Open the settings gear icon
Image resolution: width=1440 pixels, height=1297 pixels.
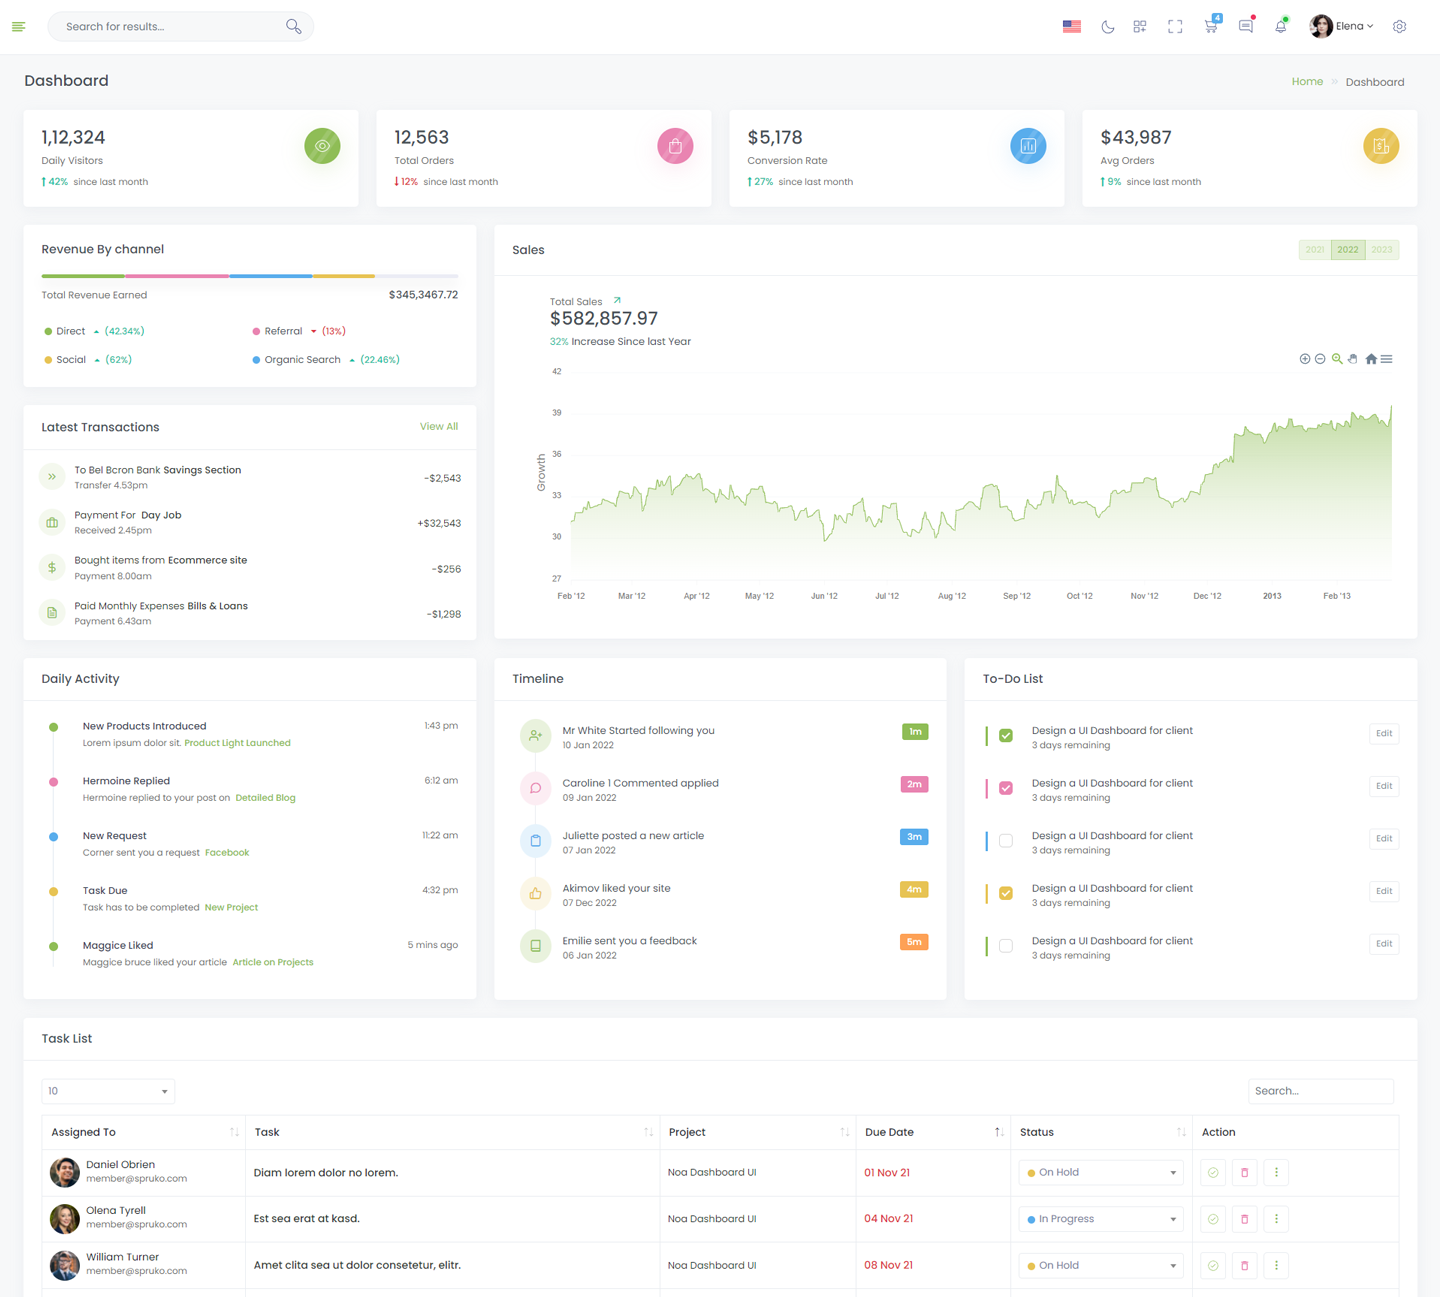point(1399,27)
